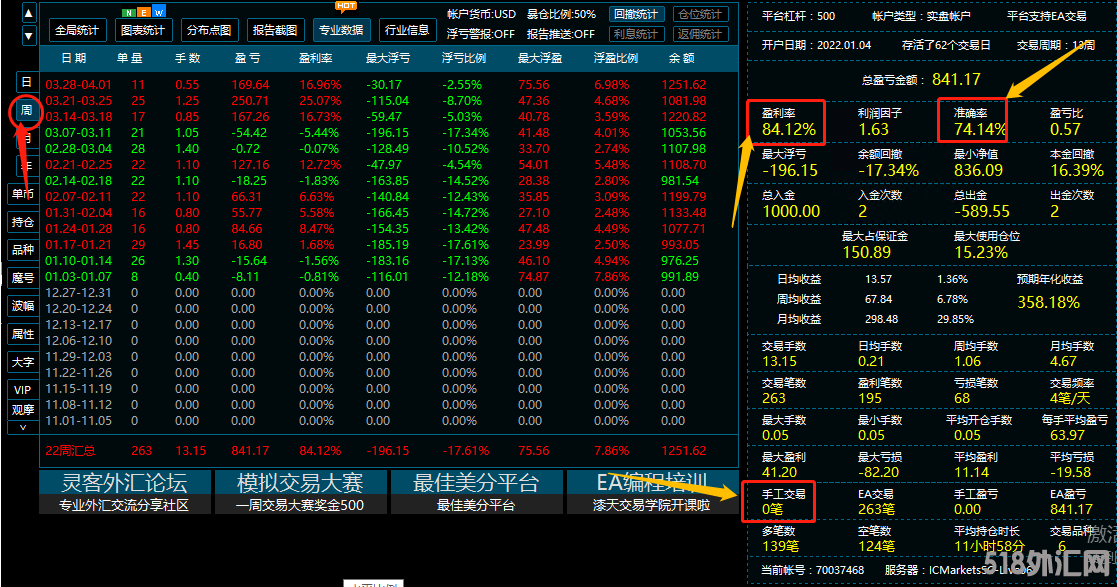Viewport: 1117px width, 587px height.
Task: Select the 周 period button in sidebar
Action: coord(26,110)
